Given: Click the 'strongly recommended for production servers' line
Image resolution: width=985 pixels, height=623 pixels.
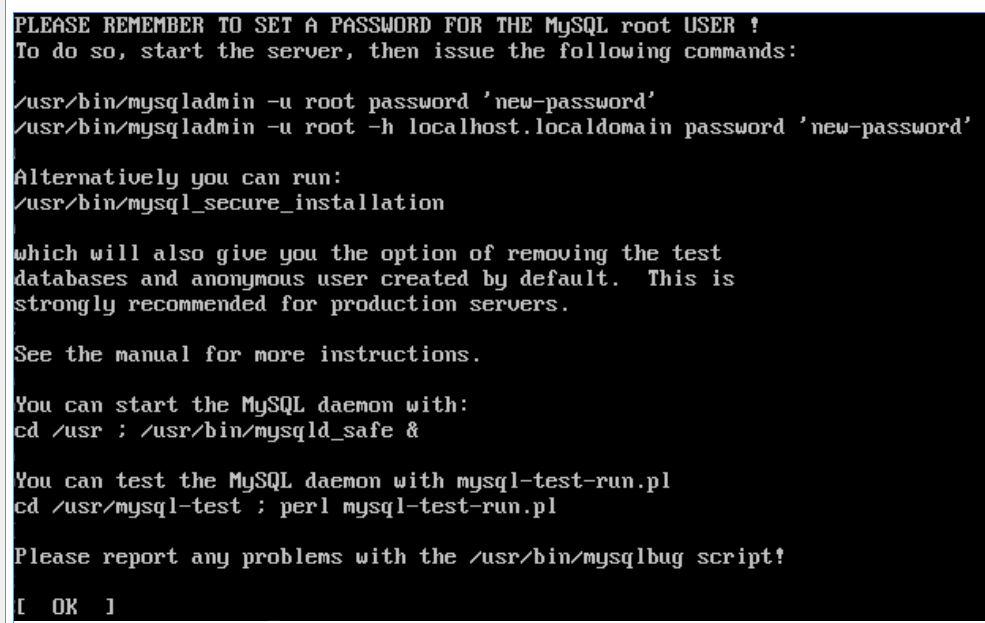Looking at the screenshot, I should (291, 304).
